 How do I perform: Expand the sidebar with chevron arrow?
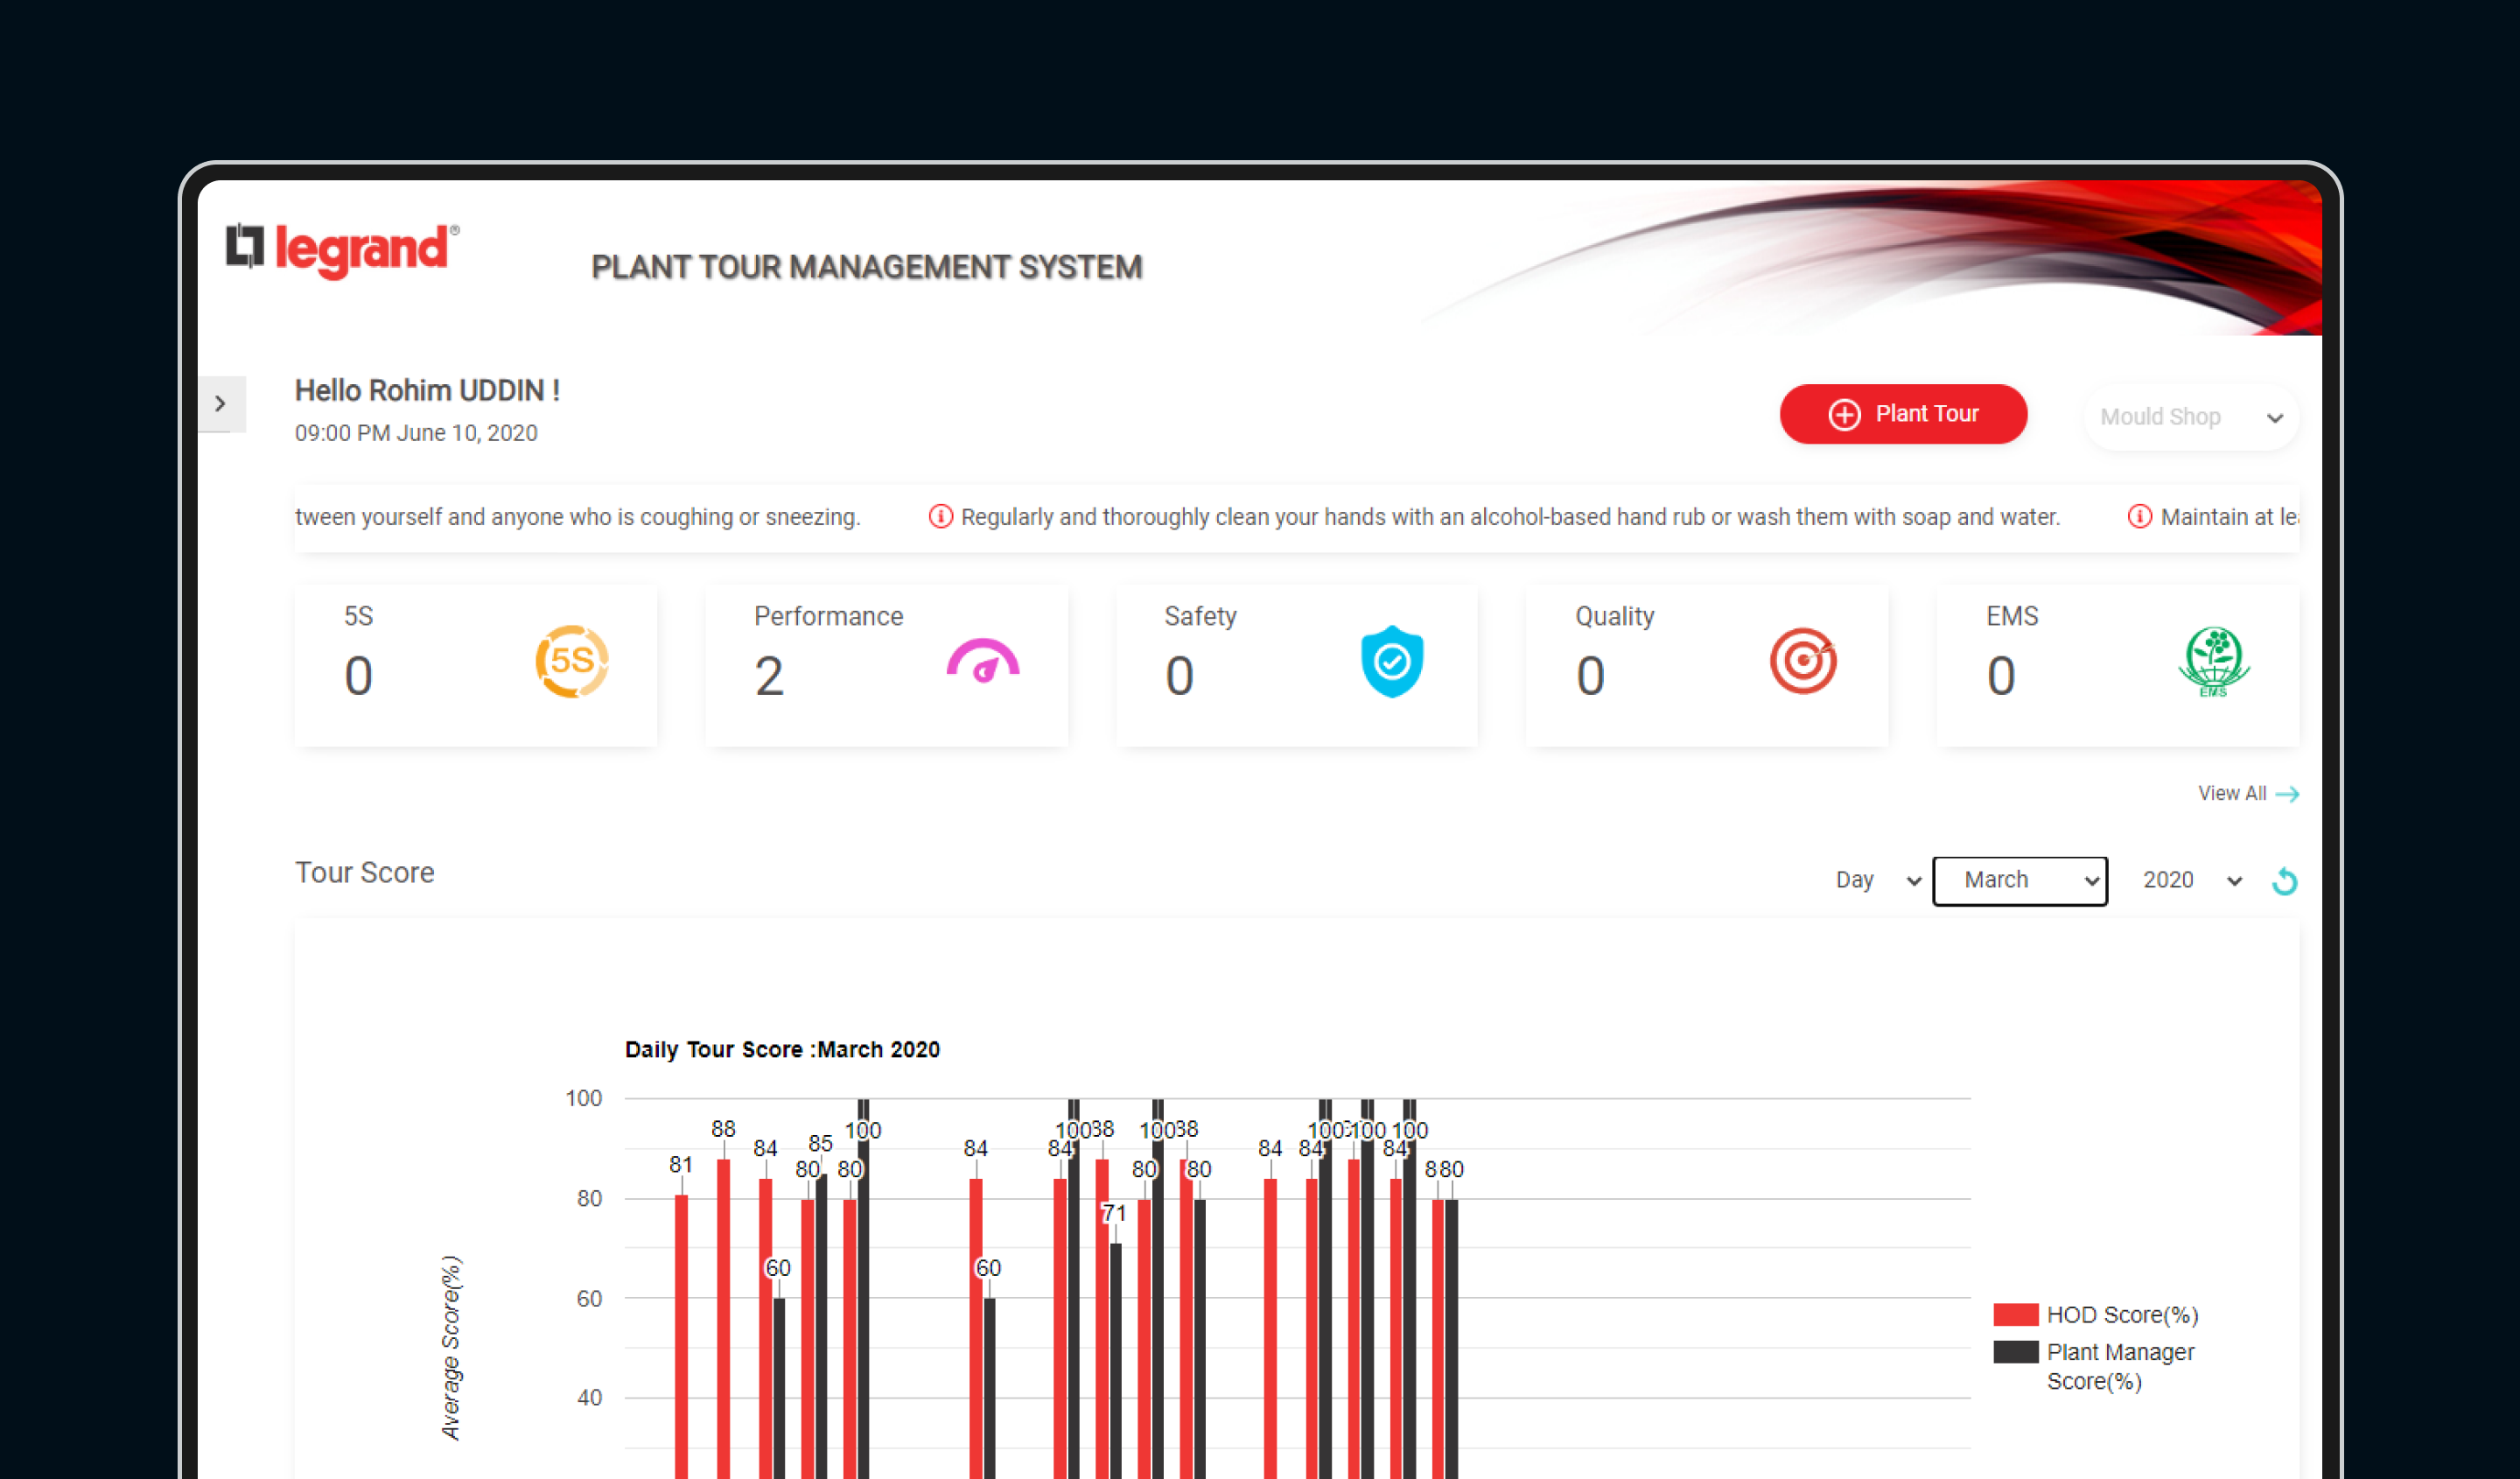pyautogui.click(x=221, y=404)
